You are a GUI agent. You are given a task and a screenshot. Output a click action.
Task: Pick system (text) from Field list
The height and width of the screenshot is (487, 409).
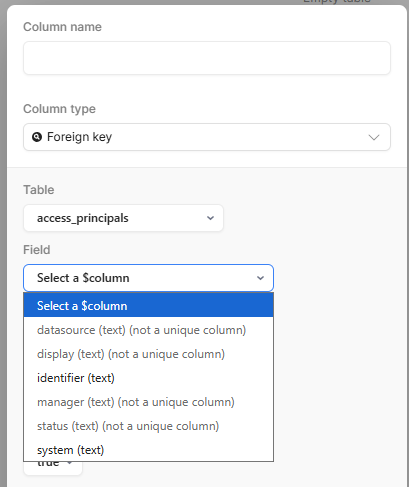tap(148, 450)
